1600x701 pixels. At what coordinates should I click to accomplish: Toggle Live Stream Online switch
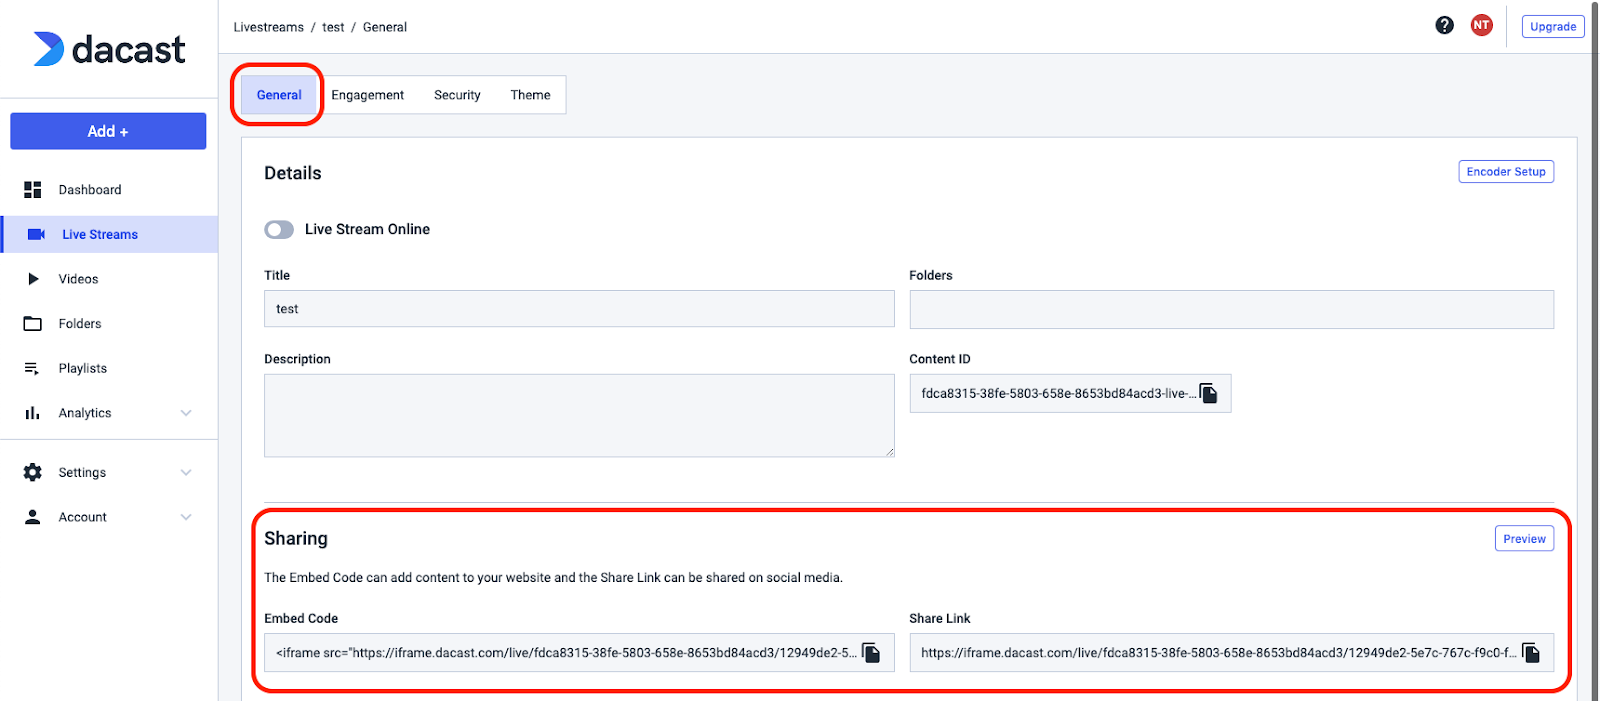[x=279, y=230]
